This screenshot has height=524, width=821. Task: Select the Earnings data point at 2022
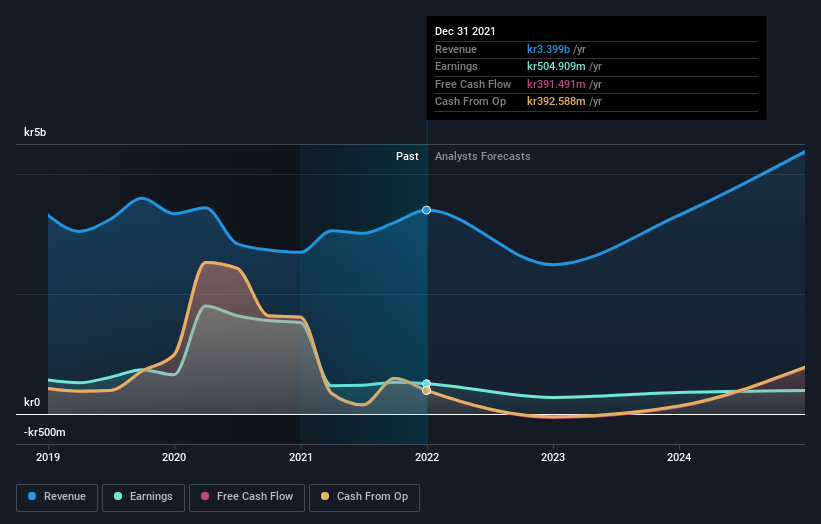coord(427,384)
